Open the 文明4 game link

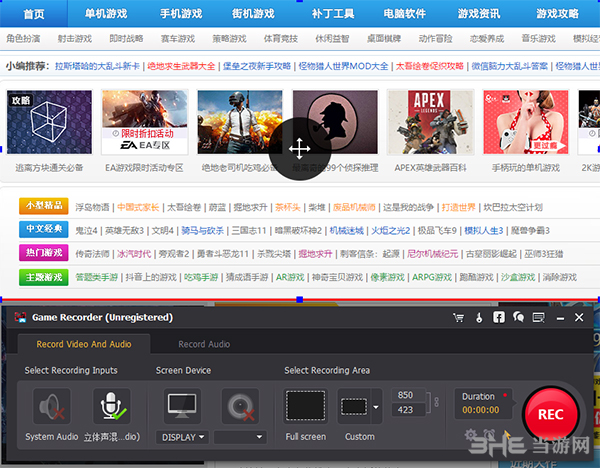163,231
